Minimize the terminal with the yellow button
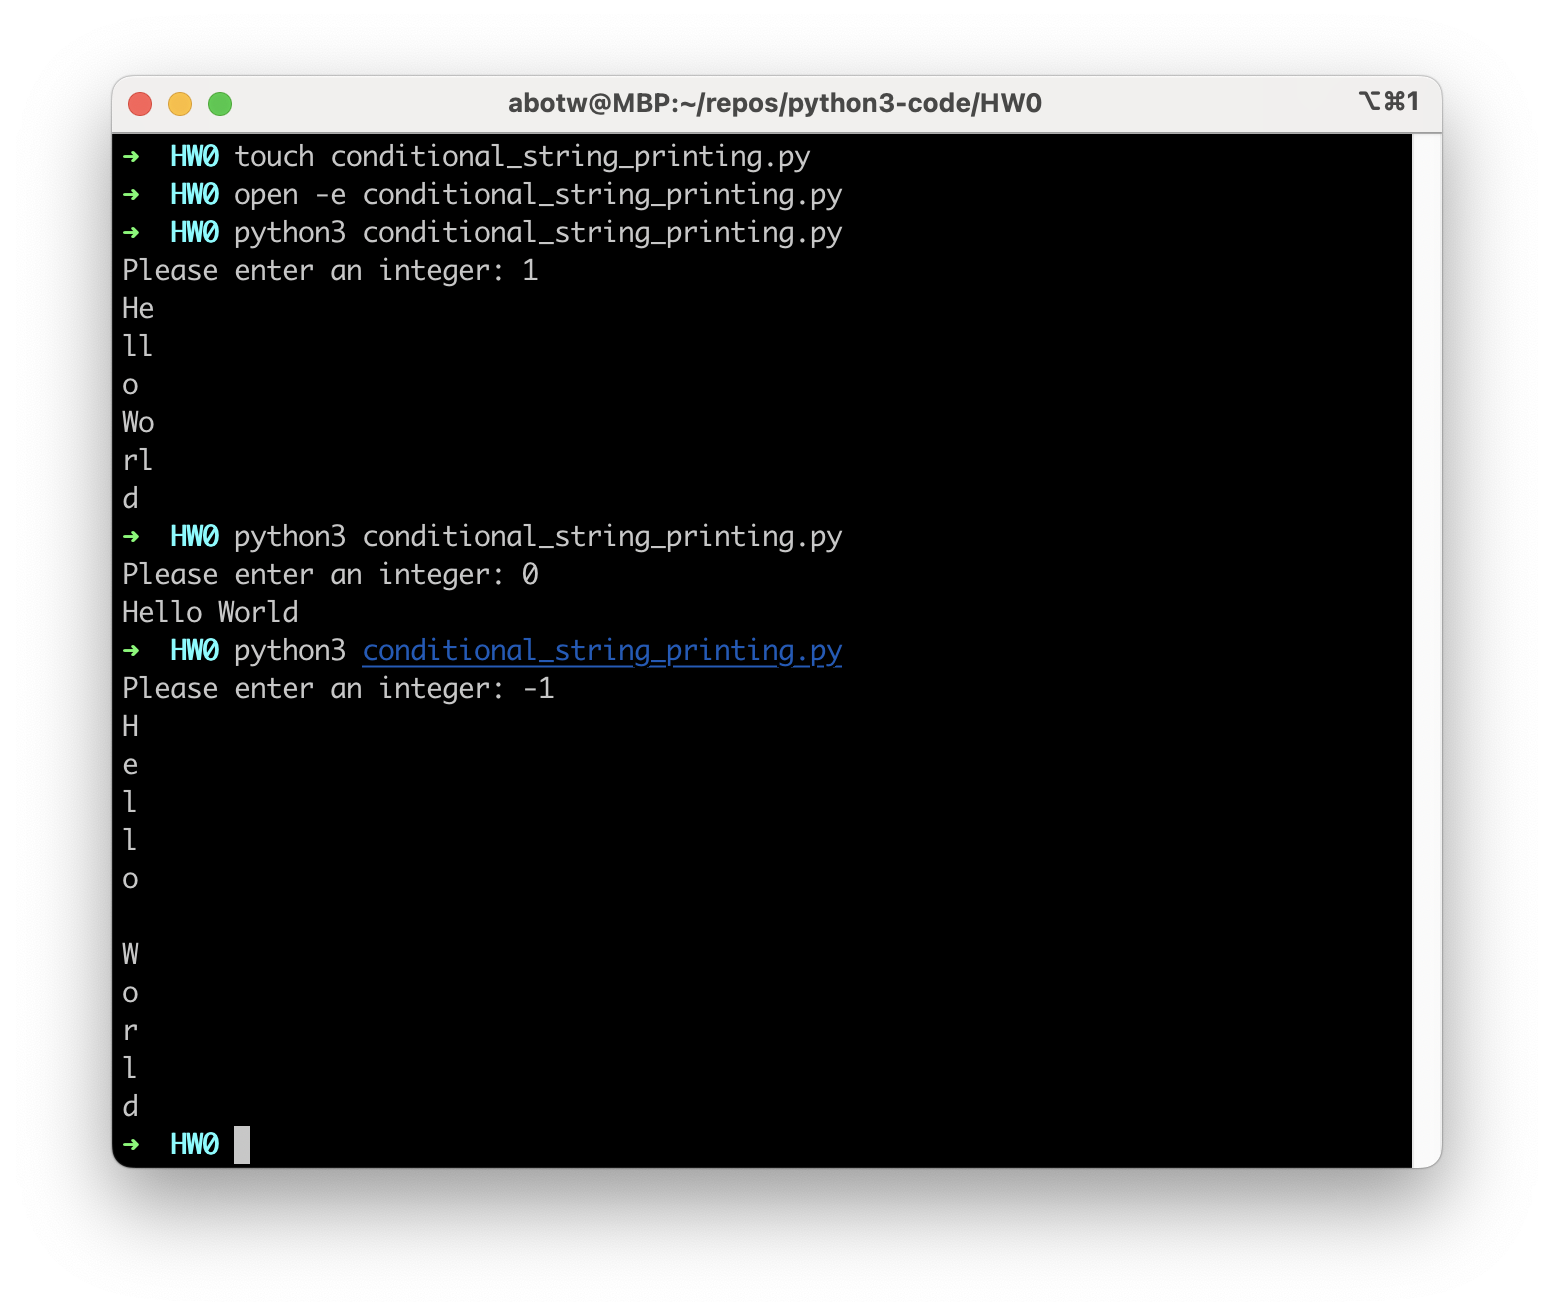The image size is (1554, 1316). coord(180,103)
